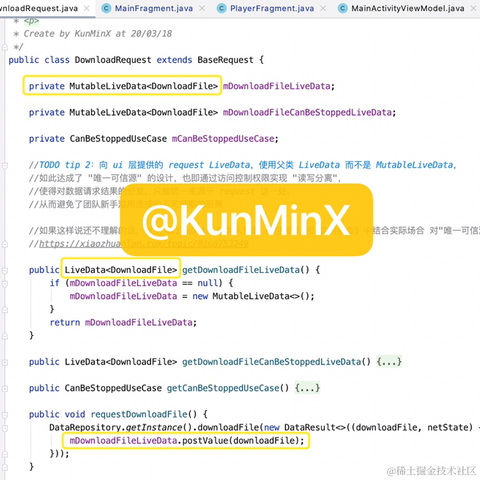Viewport: 480px width, 480px height.
Task: Click the class icon on MainFragment.java tab
Action: pyautogui.click(x=106, y=8)
